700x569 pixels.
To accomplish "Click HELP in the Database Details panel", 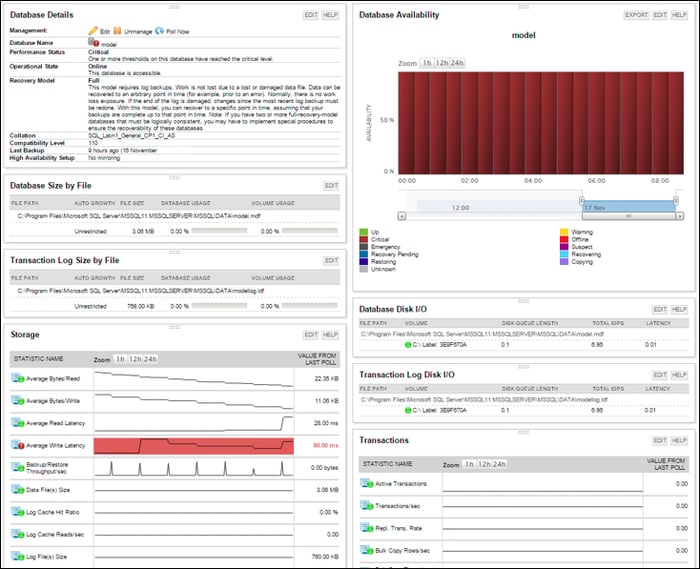I will 330,15.
